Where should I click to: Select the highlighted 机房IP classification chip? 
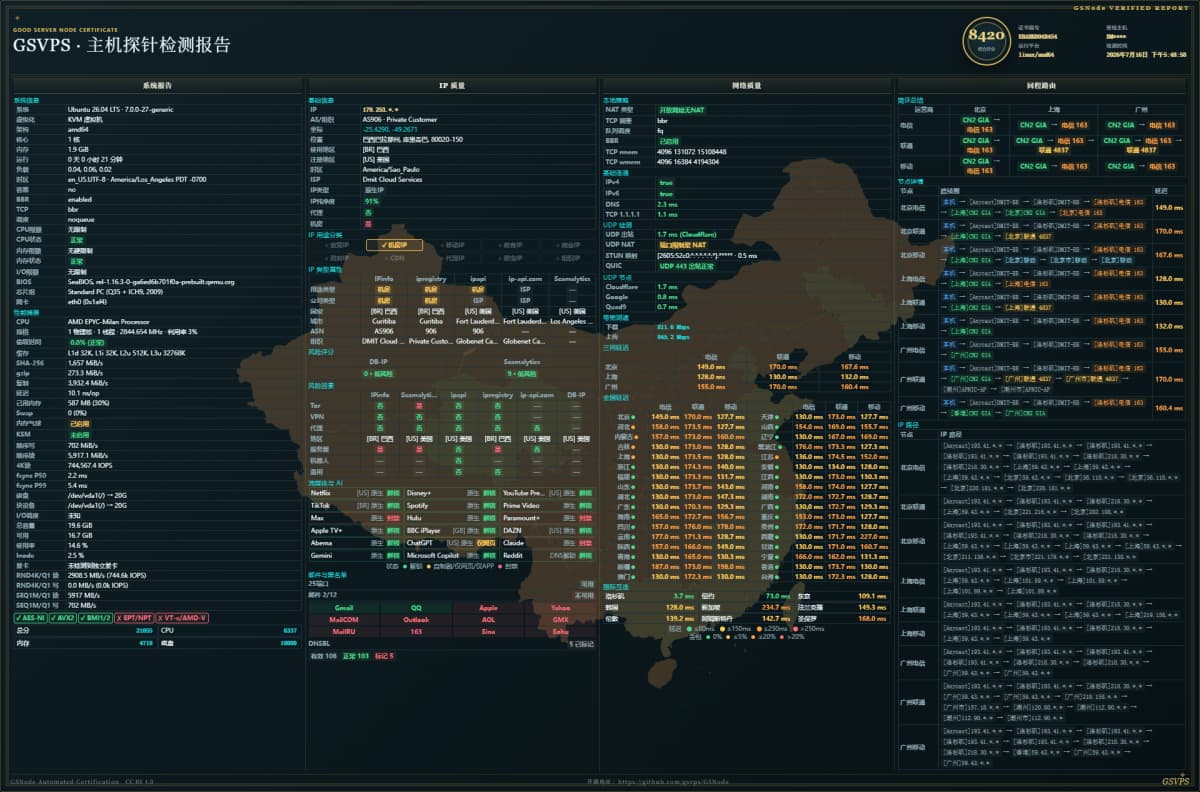(x=394, y=245)
